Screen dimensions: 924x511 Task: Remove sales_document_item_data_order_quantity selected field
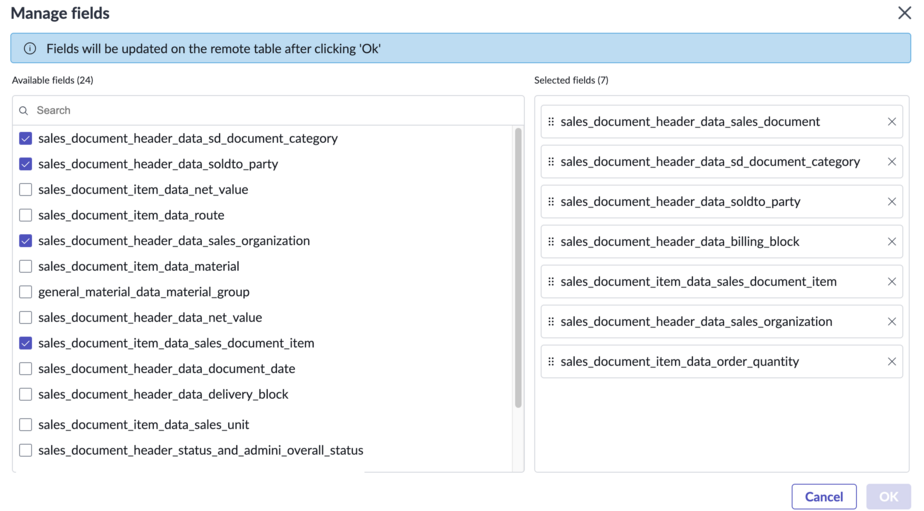tap(892, 361)
